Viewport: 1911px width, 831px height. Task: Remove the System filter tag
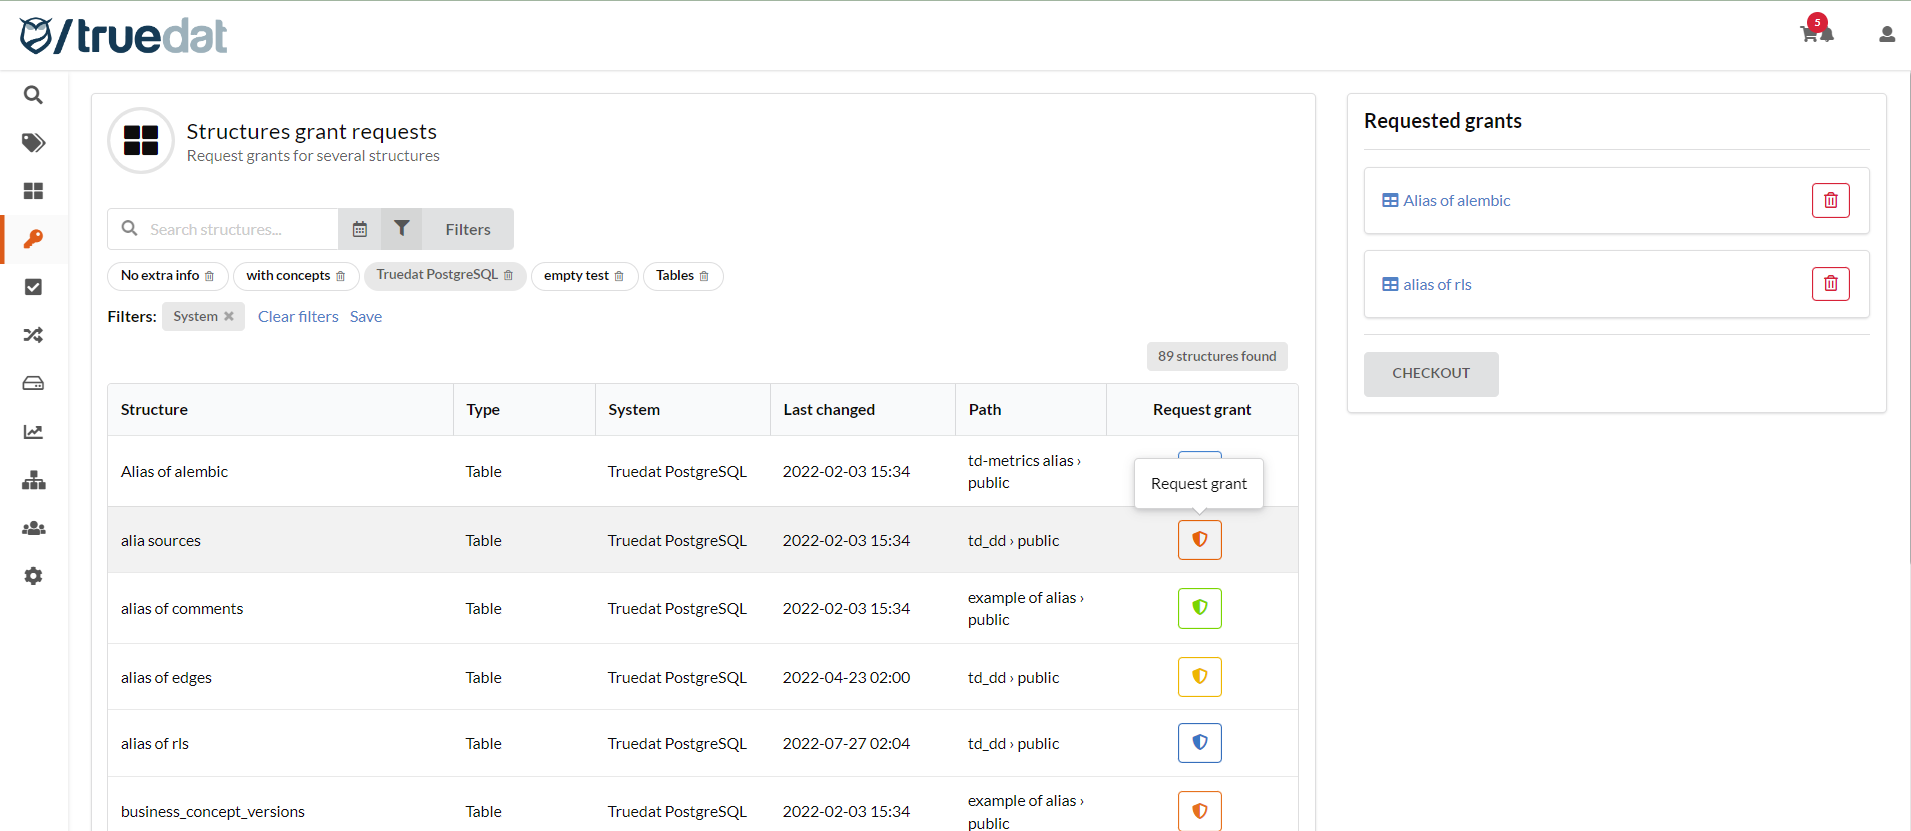pyautogui.click(x=229, y=317)
